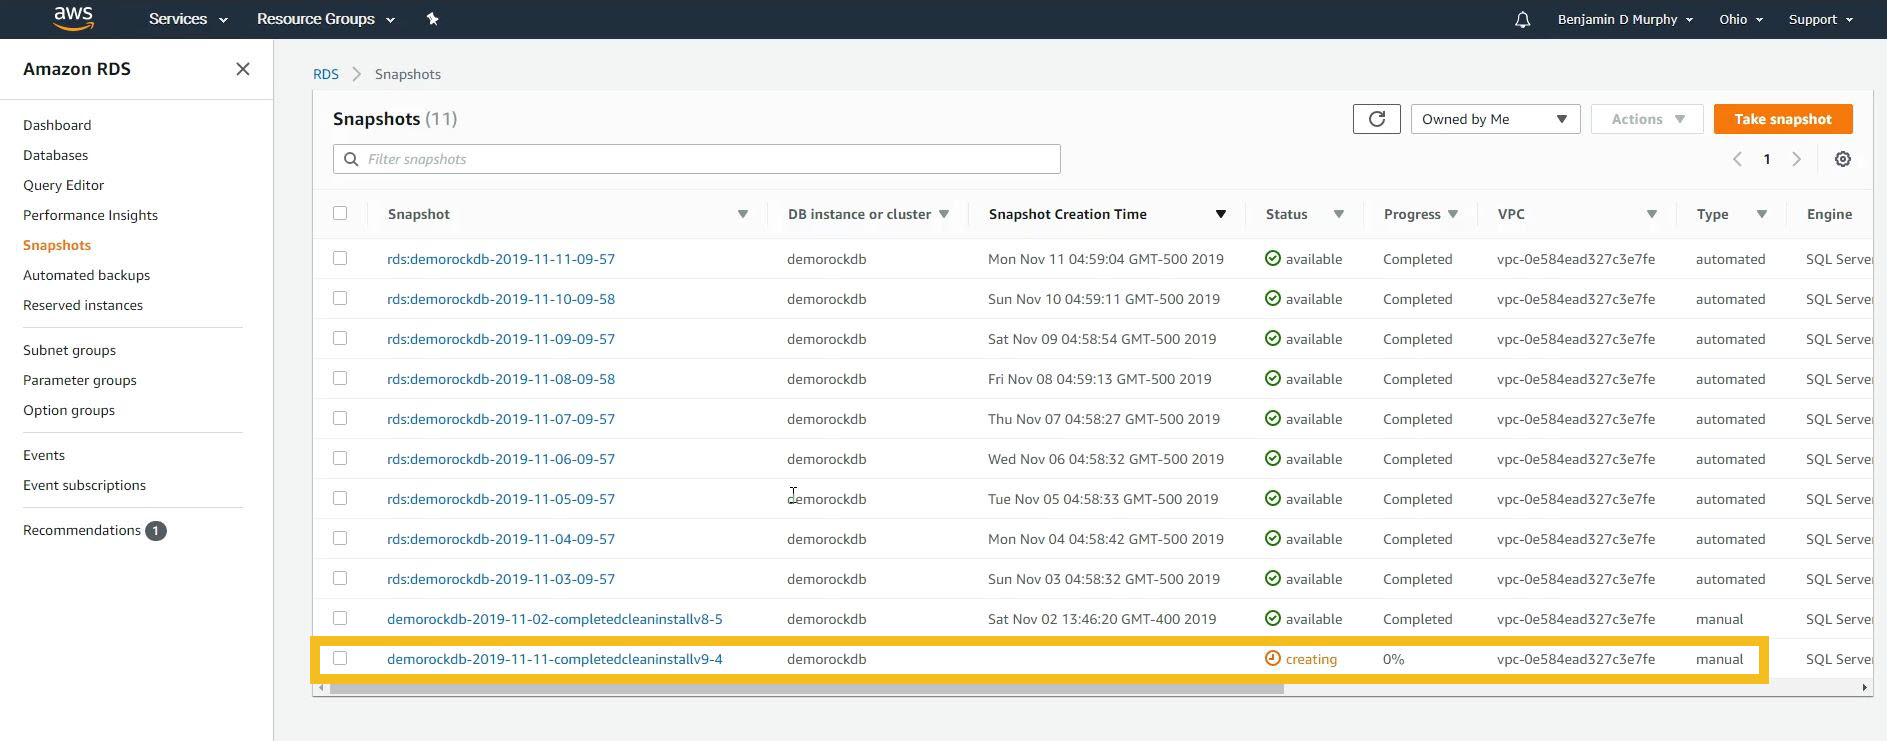Click the search magnifier in filter box
The image size is (1887, 741).
tap(351, 159)
